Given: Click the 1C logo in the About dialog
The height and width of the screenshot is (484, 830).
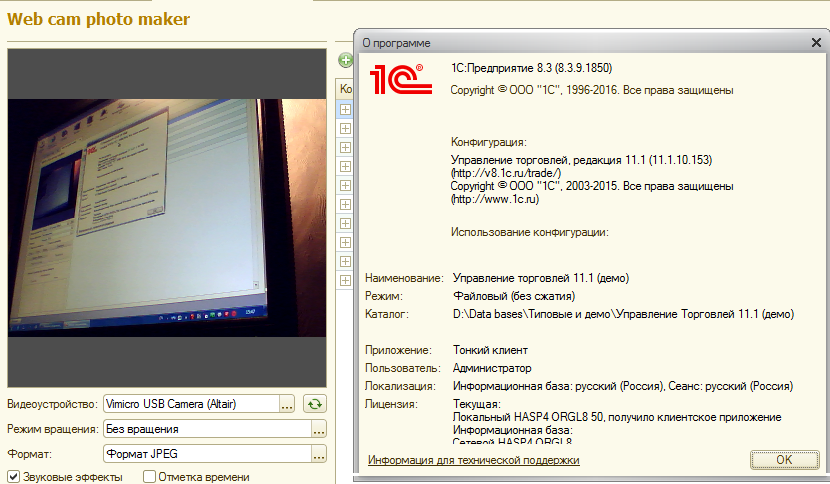Looking at the screenshot, I should [401, 79].
